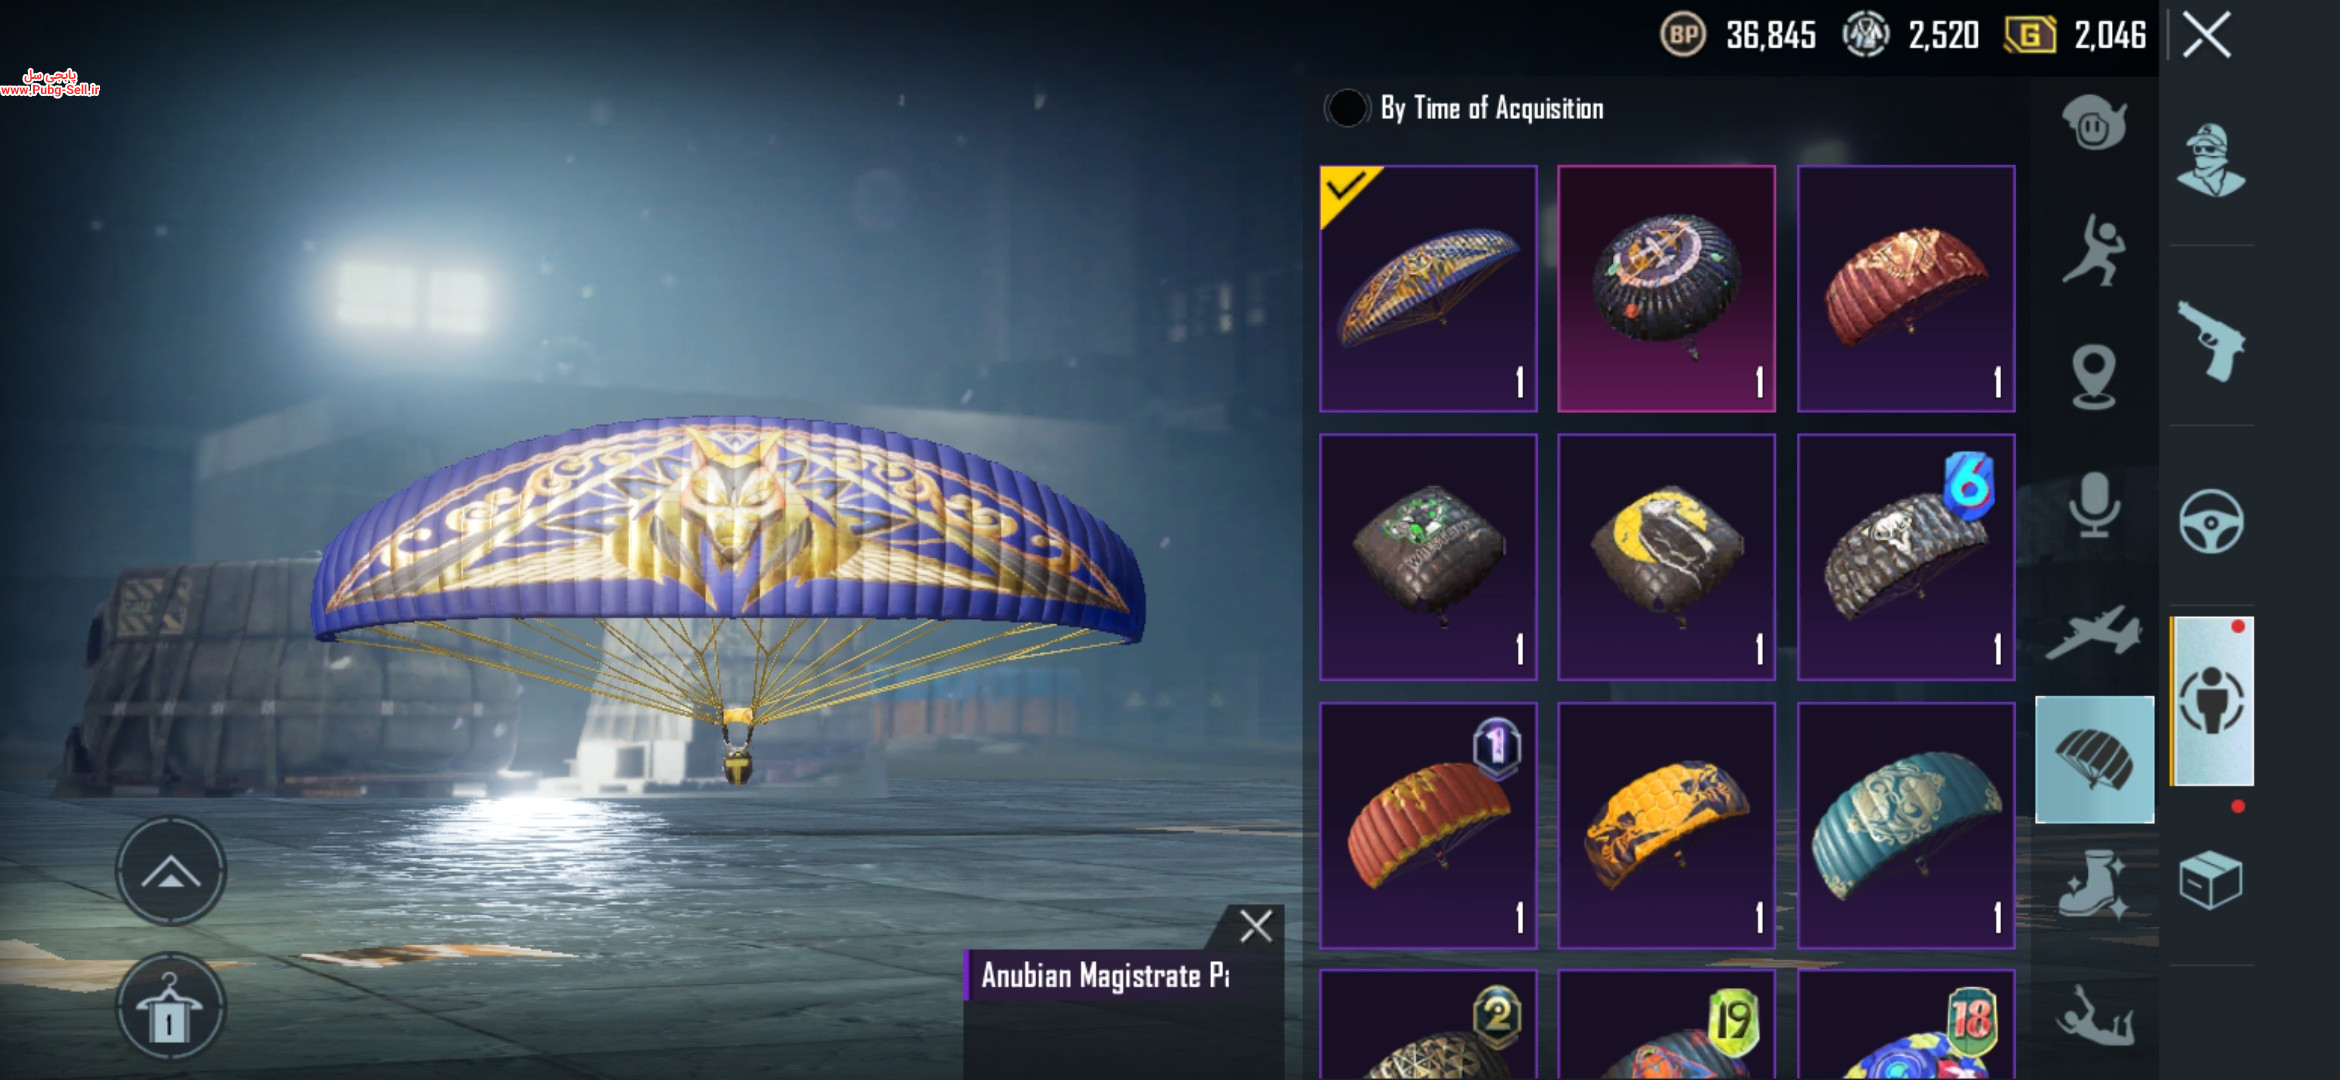Choose the highlighted dark round parachute

click(1667, 288)
